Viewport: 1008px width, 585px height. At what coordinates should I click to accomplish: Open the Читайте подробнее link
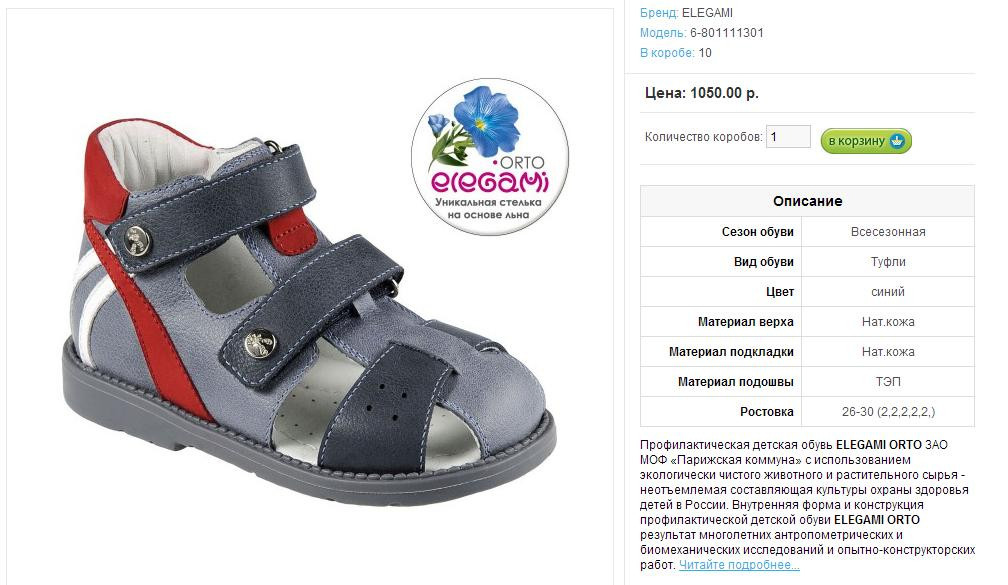click(x=739, y=565)
